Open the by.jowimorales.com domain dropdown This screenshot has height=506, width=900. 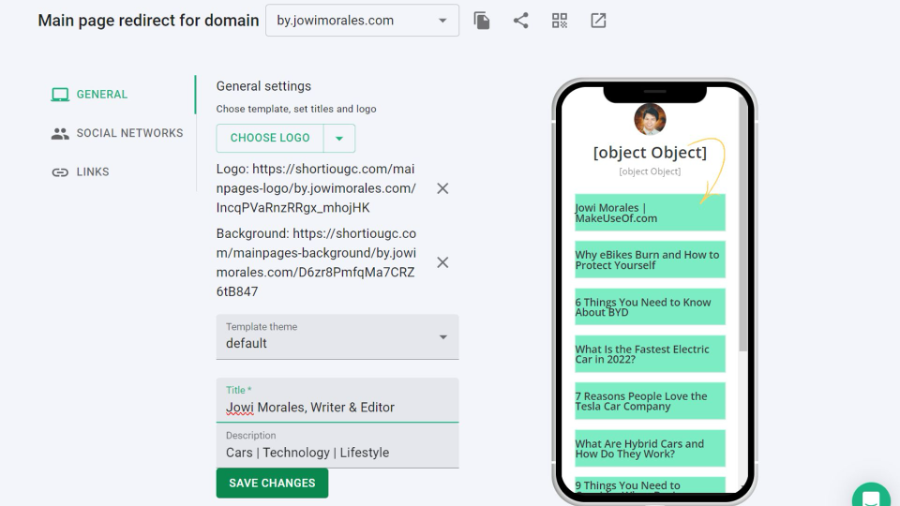pos(362,21)
